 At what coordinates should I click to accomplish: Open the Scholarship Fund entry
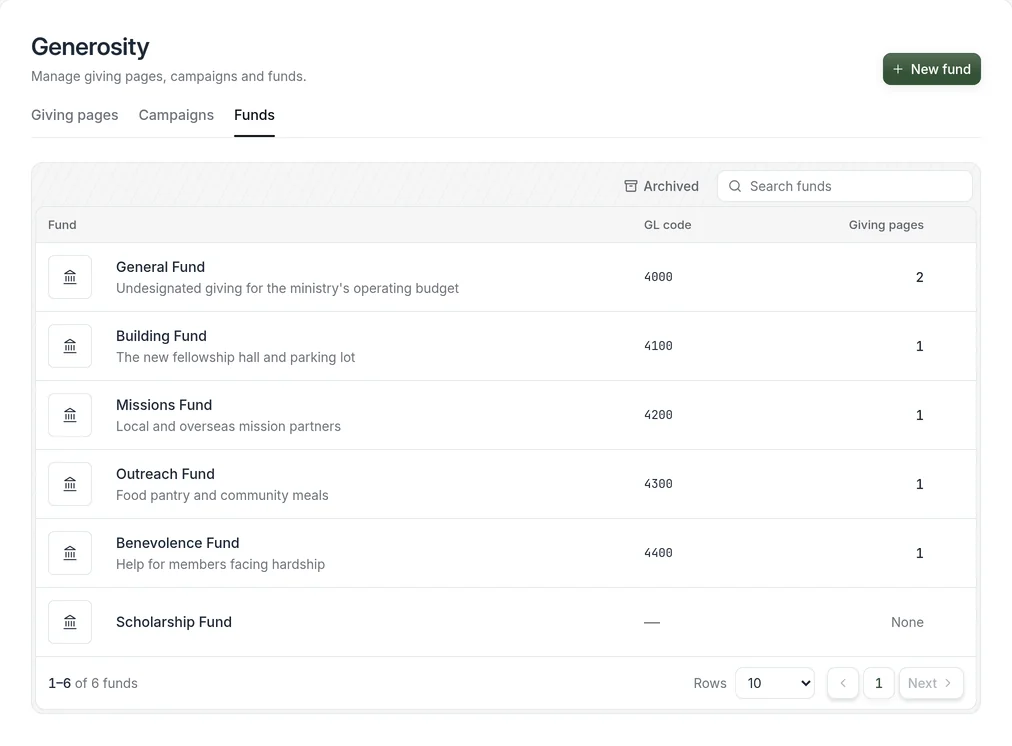tap(506, 623)
